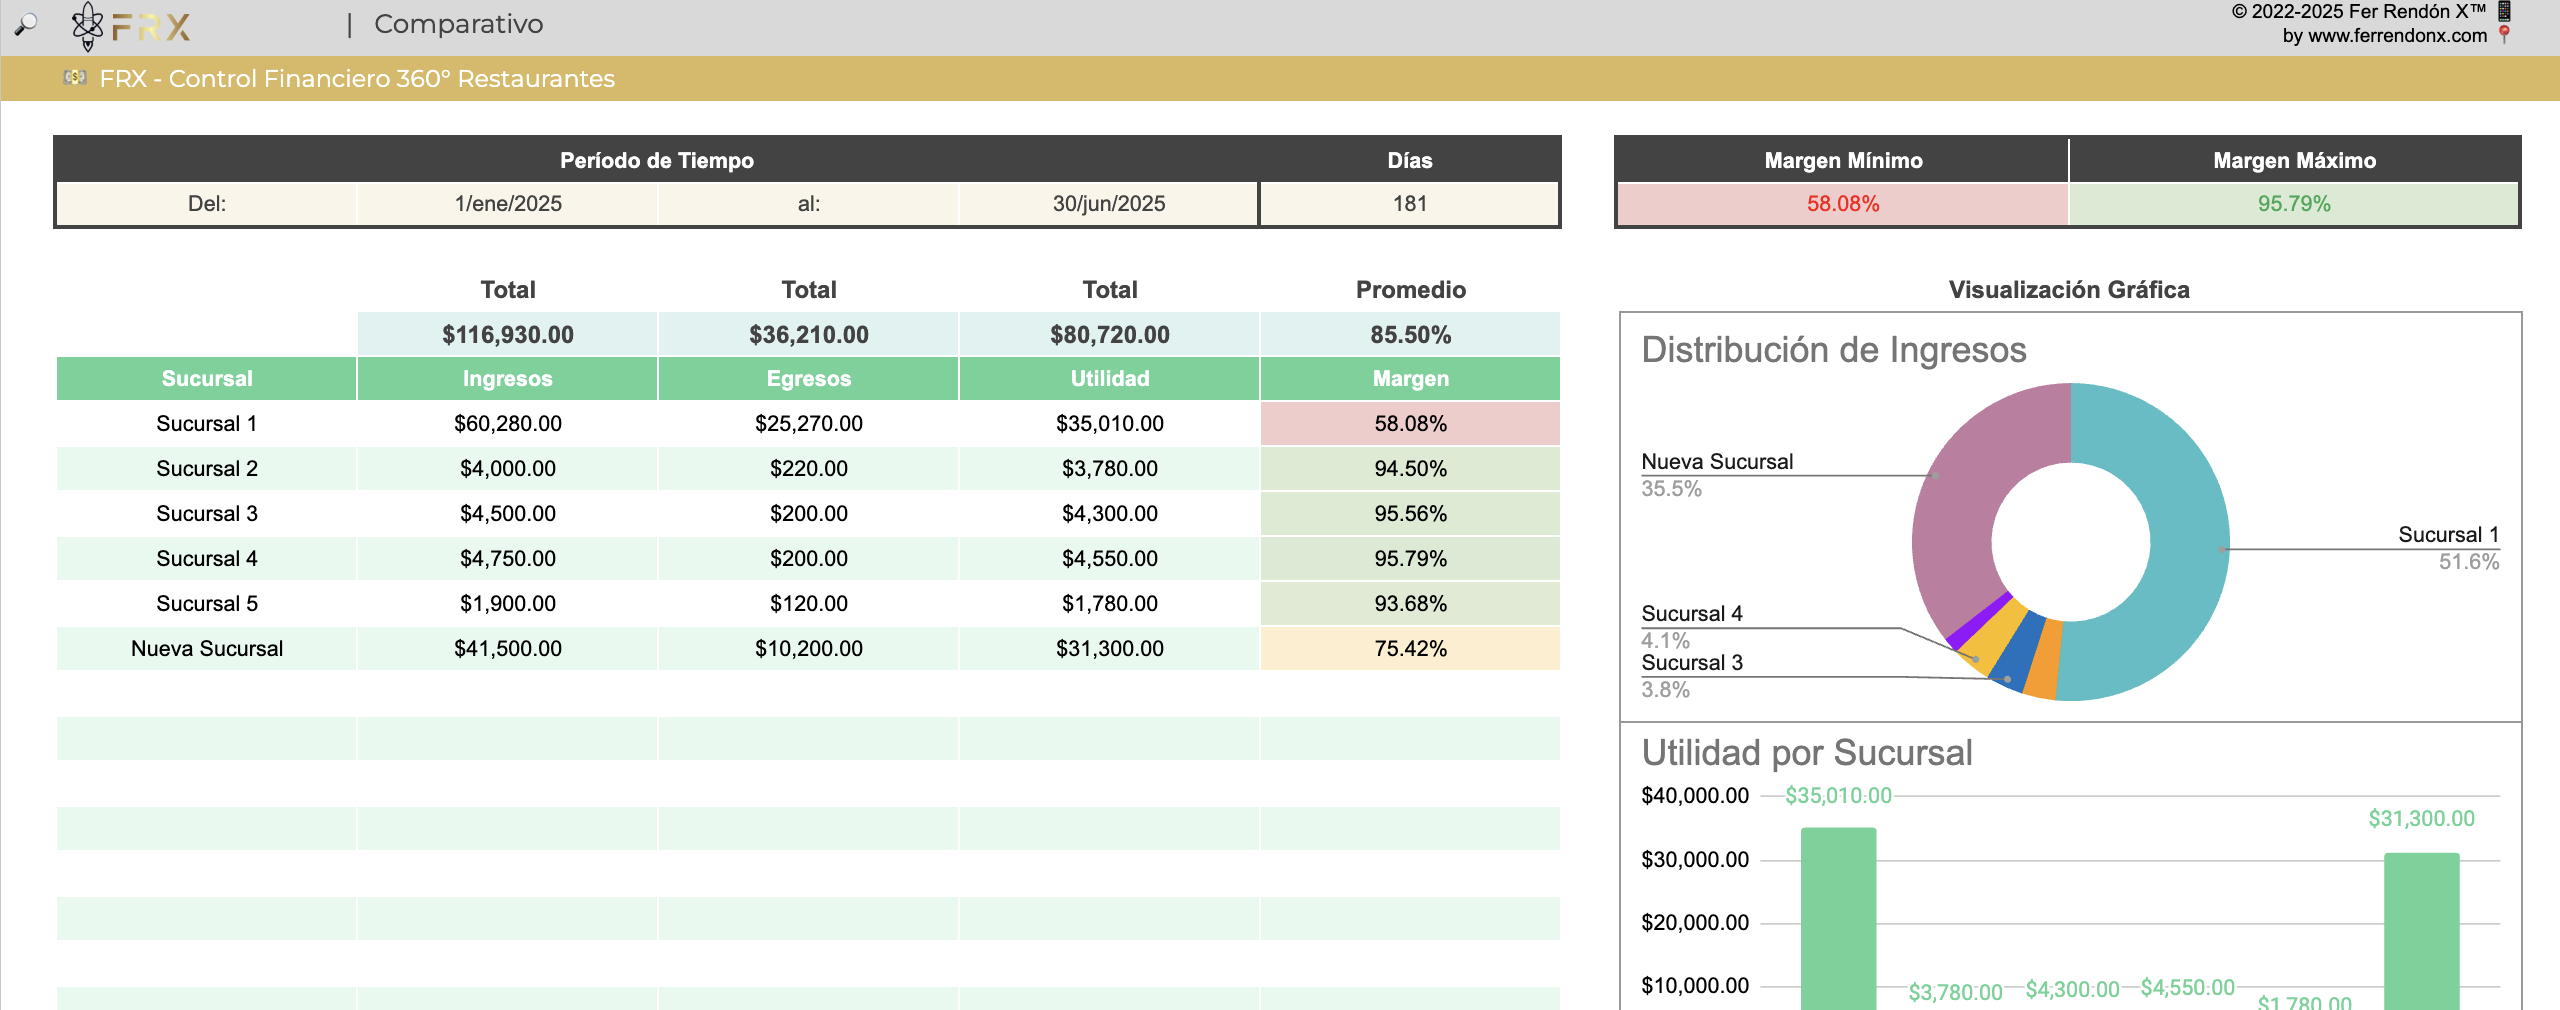Select Sucursal 1 income $60,280.00

coord(508,424)
